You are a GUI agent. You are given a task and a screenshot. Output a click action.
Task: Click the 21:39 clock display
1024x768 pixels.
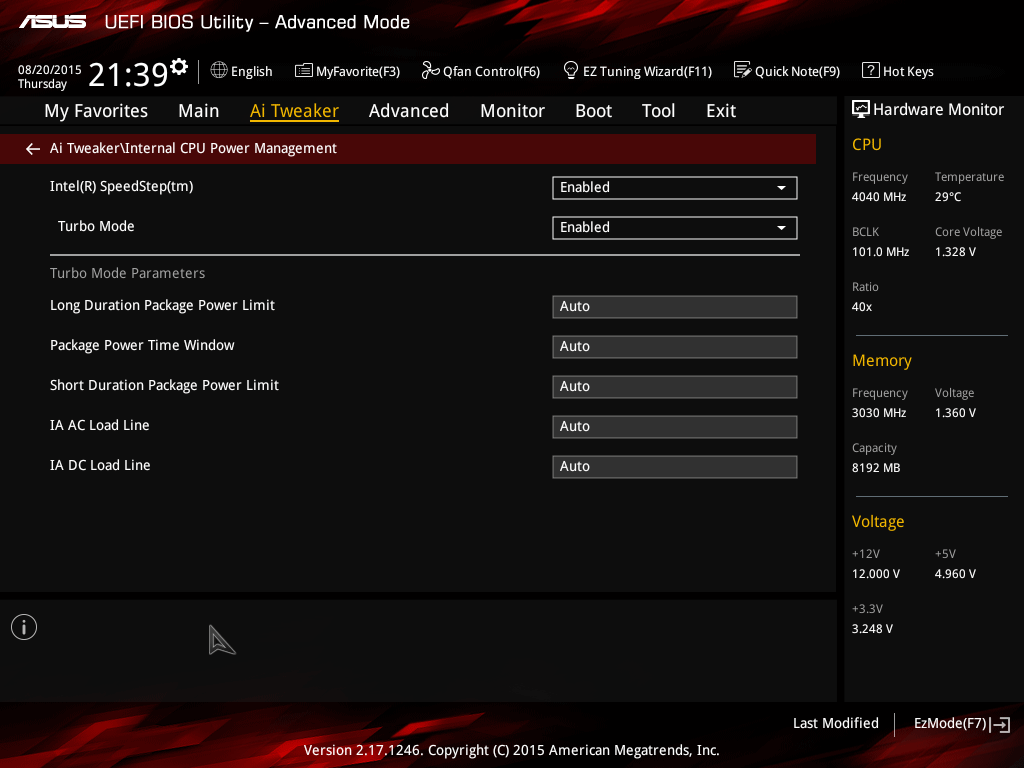[x=129, y=74]
